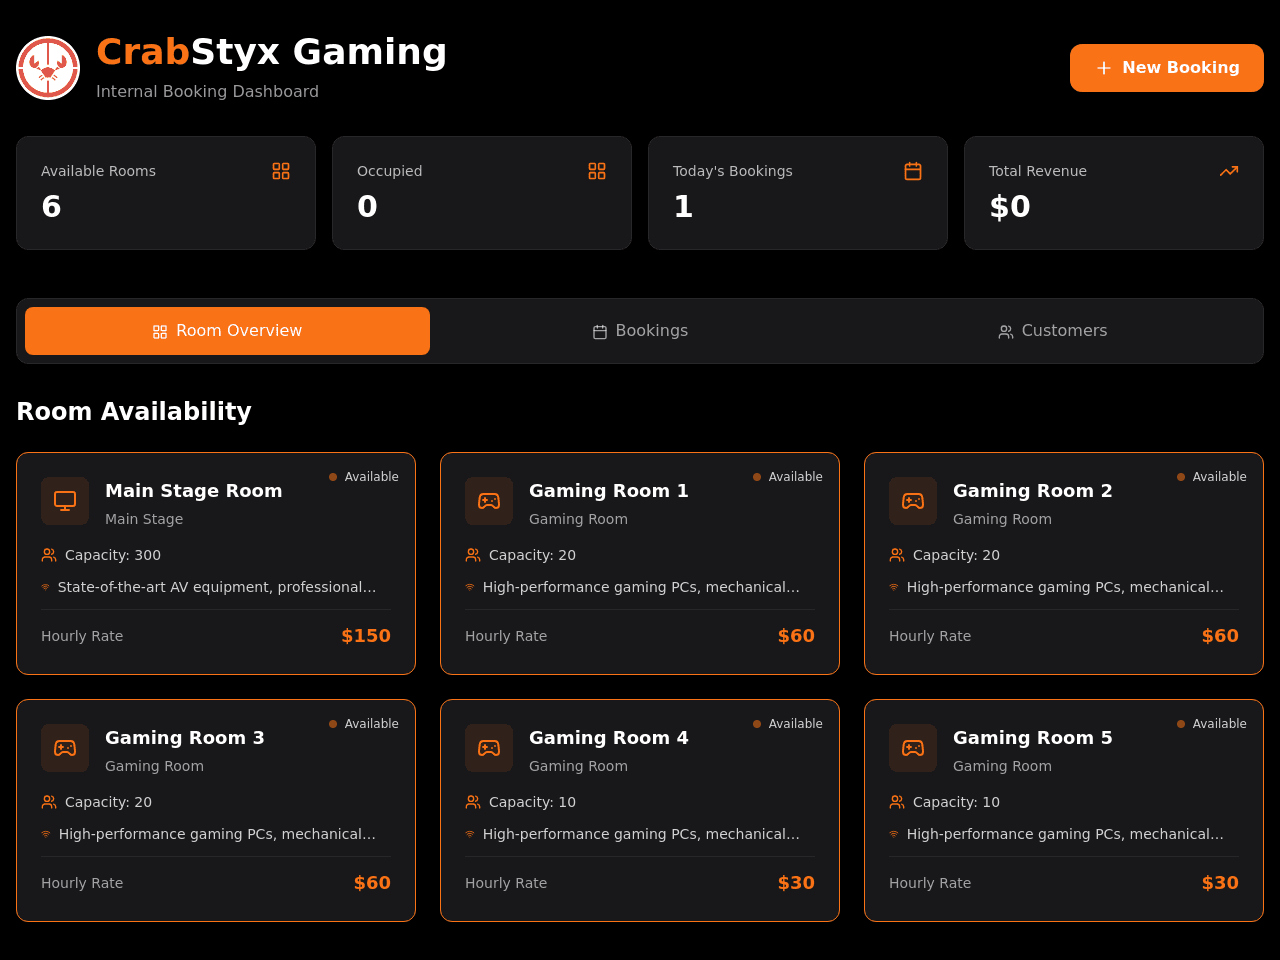Screen dimensions: 1280x960
Task: Click capacity people icon in Gaming Room 2
Action: pyautogui.click(x=897, y=555)
